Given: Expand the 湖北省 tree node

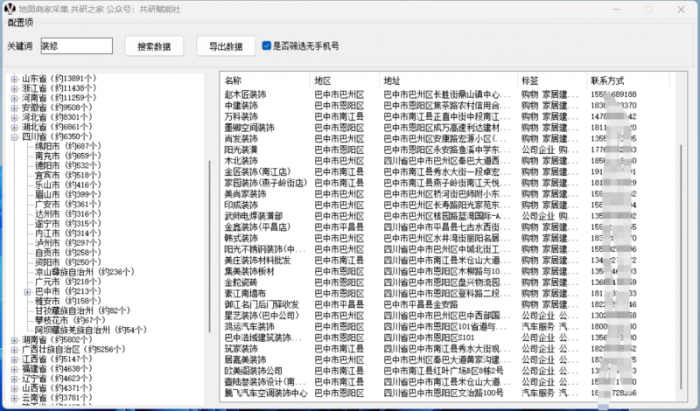Looking at the screenshot, I should click(x=14, y=127).
